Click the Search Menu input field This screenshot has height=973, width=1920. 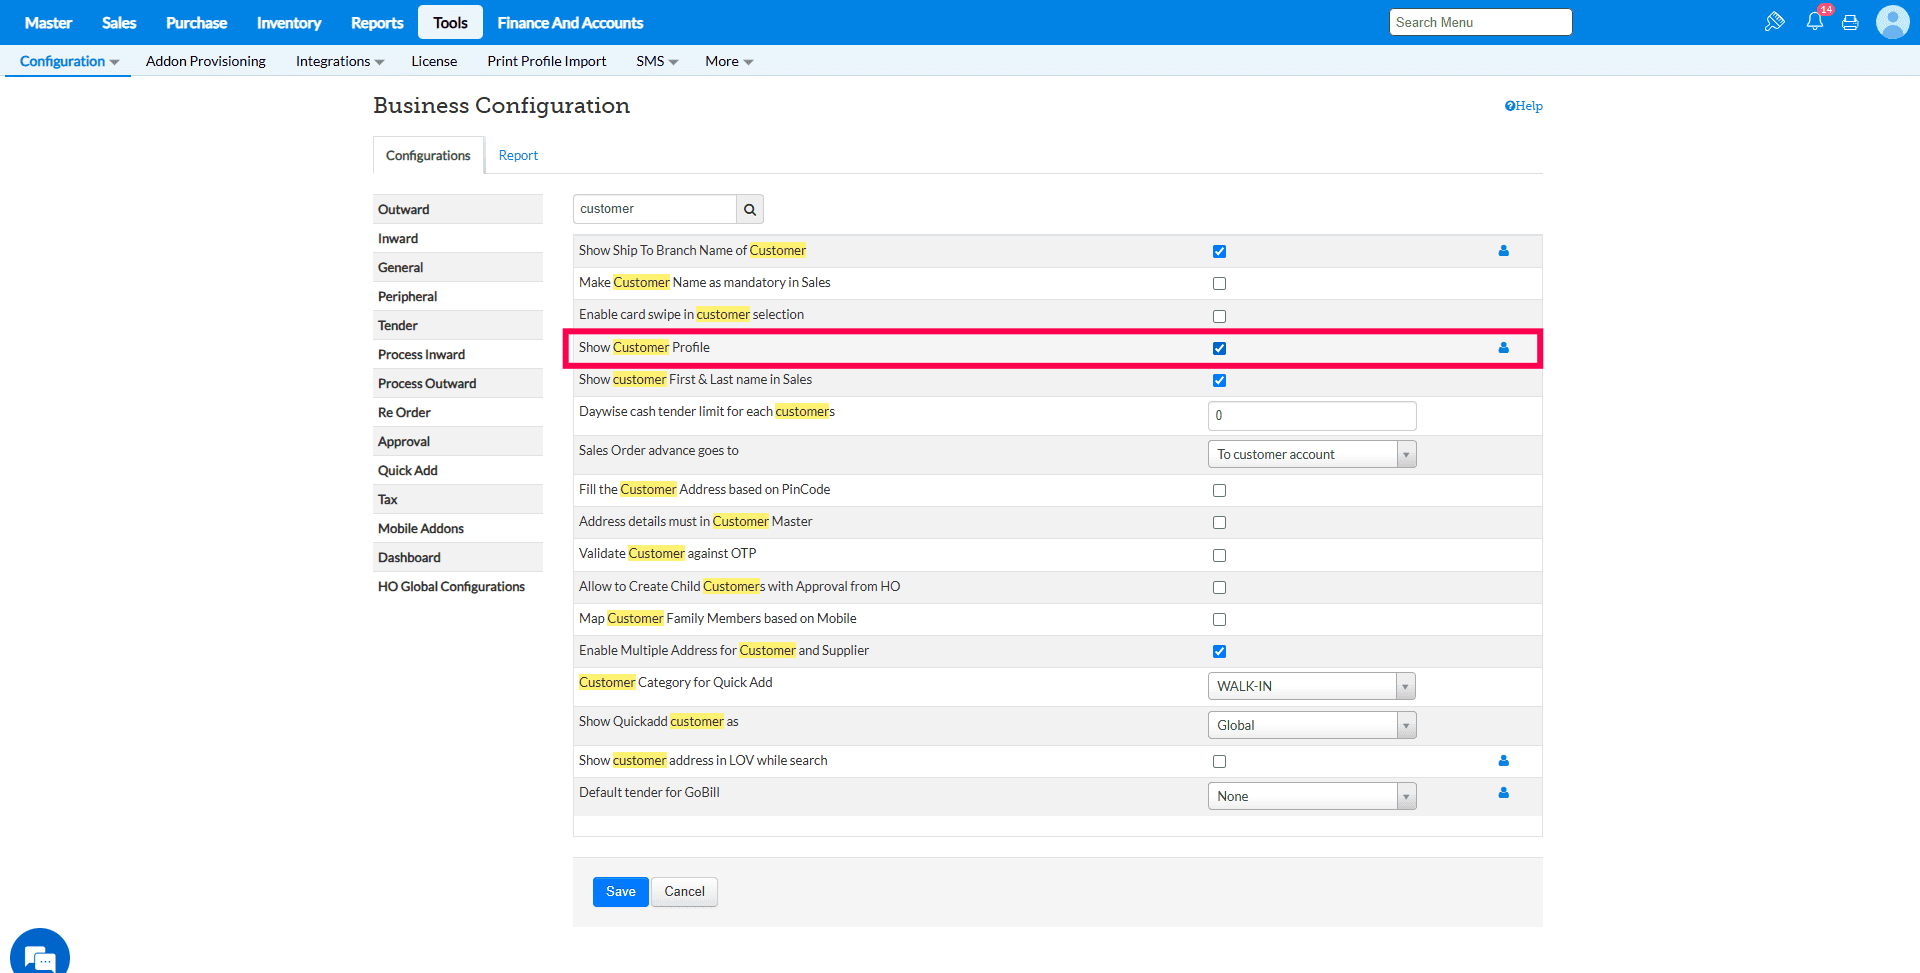coord(1480,23)
